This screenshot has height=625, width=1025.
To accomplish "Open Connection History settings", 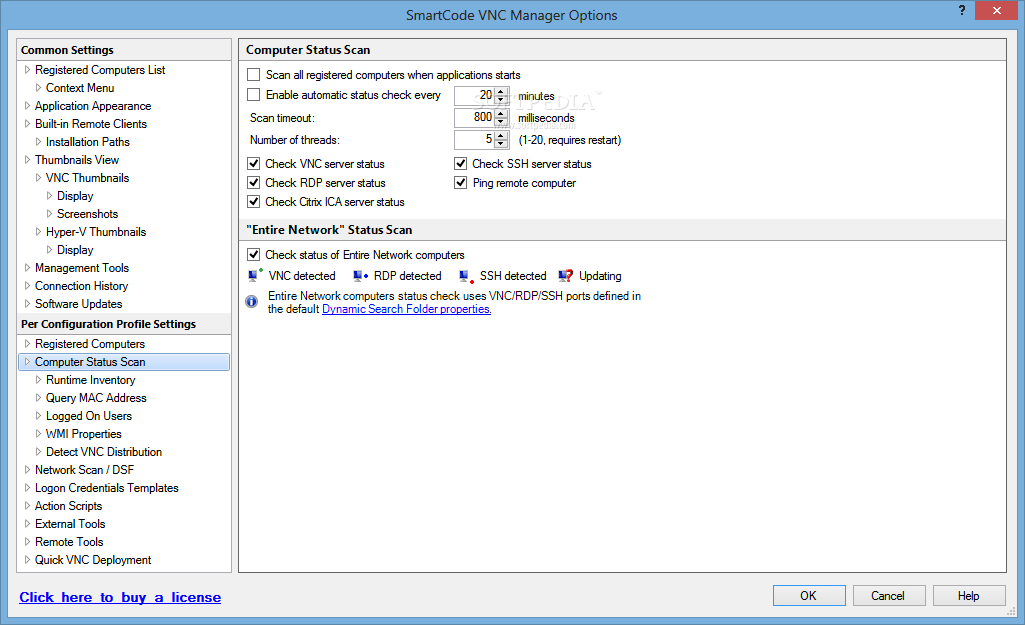I will [x=82, y=286].
